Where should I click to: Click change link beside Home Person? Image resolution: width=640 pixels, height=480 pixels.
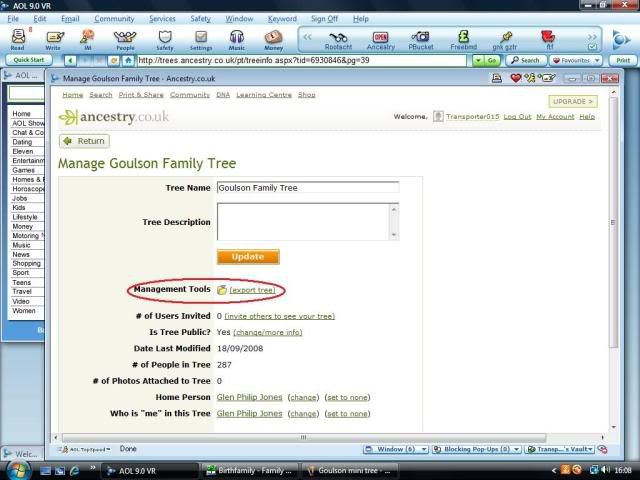pos(303,398)
